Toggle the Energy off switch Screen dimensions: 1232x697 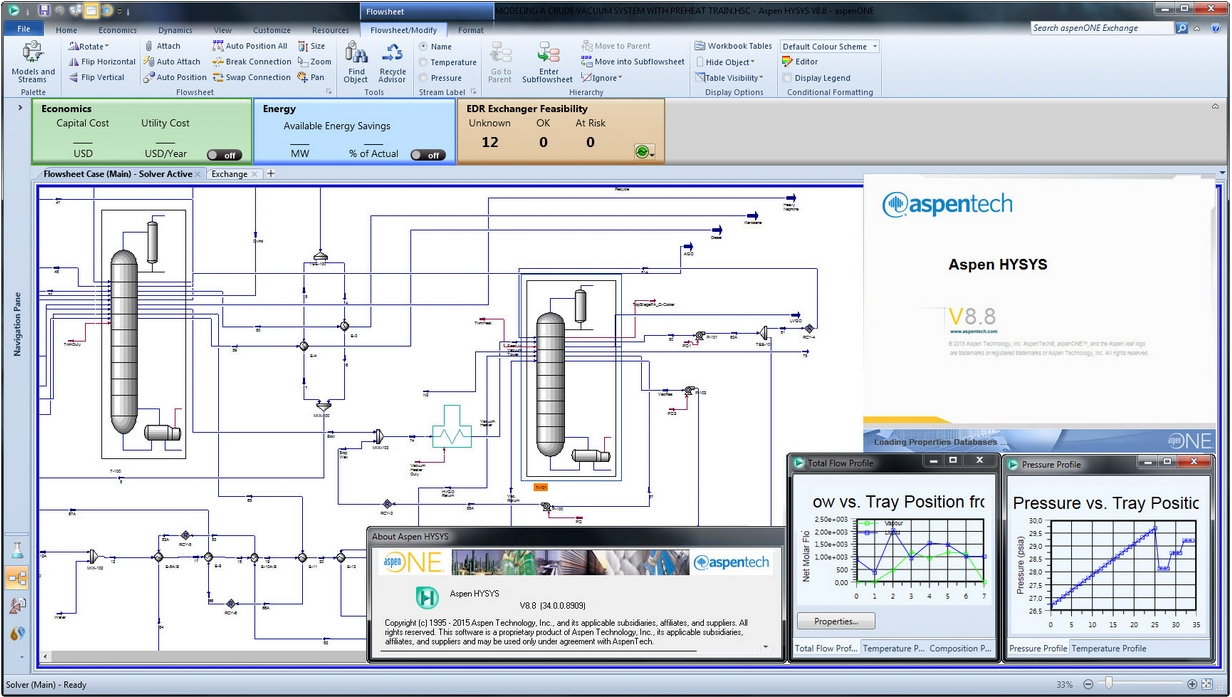point(428,155)
